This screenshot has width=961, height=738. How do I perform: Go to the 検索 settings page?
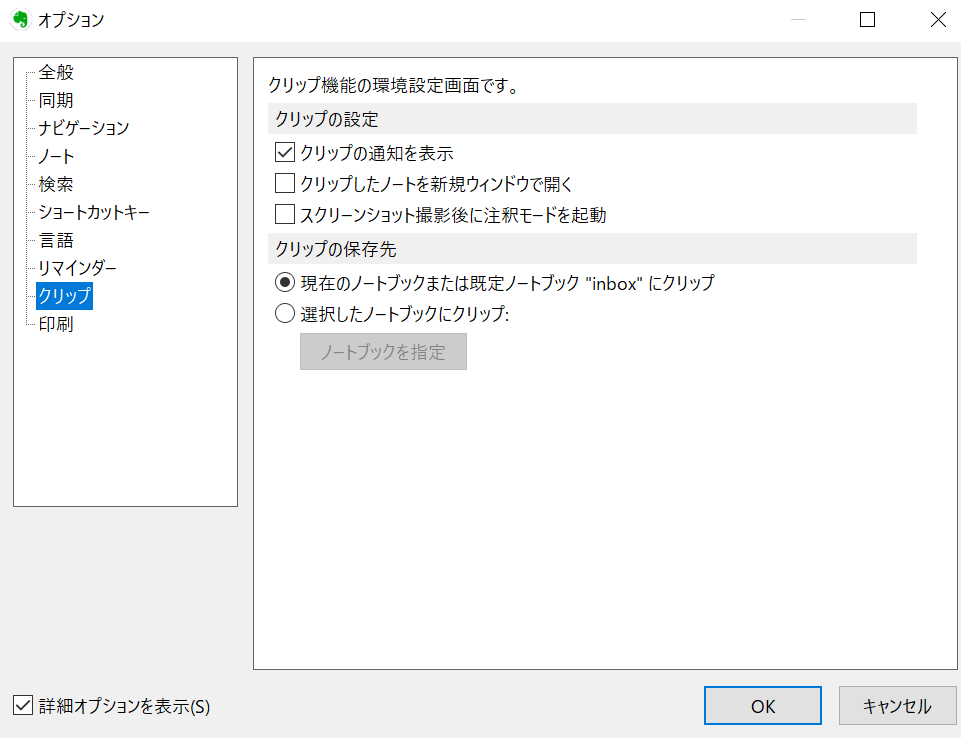click(56, 184)
